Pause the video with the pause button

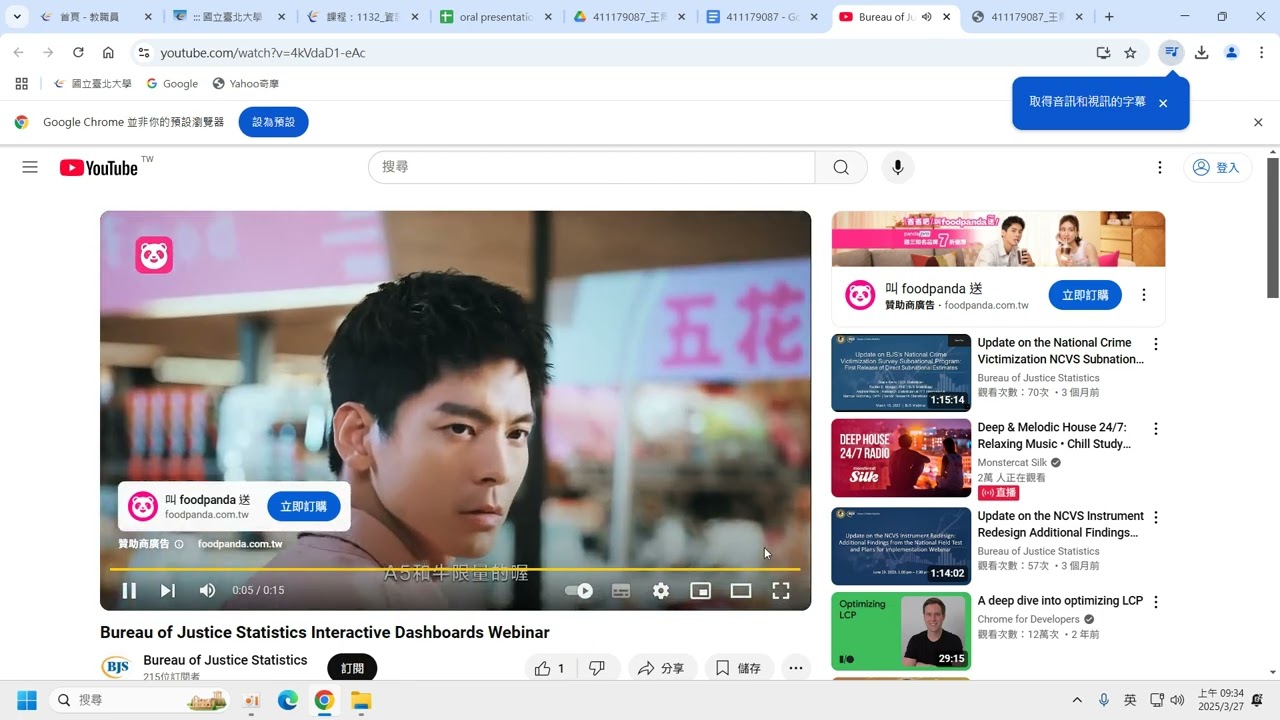tap(129, 591)
